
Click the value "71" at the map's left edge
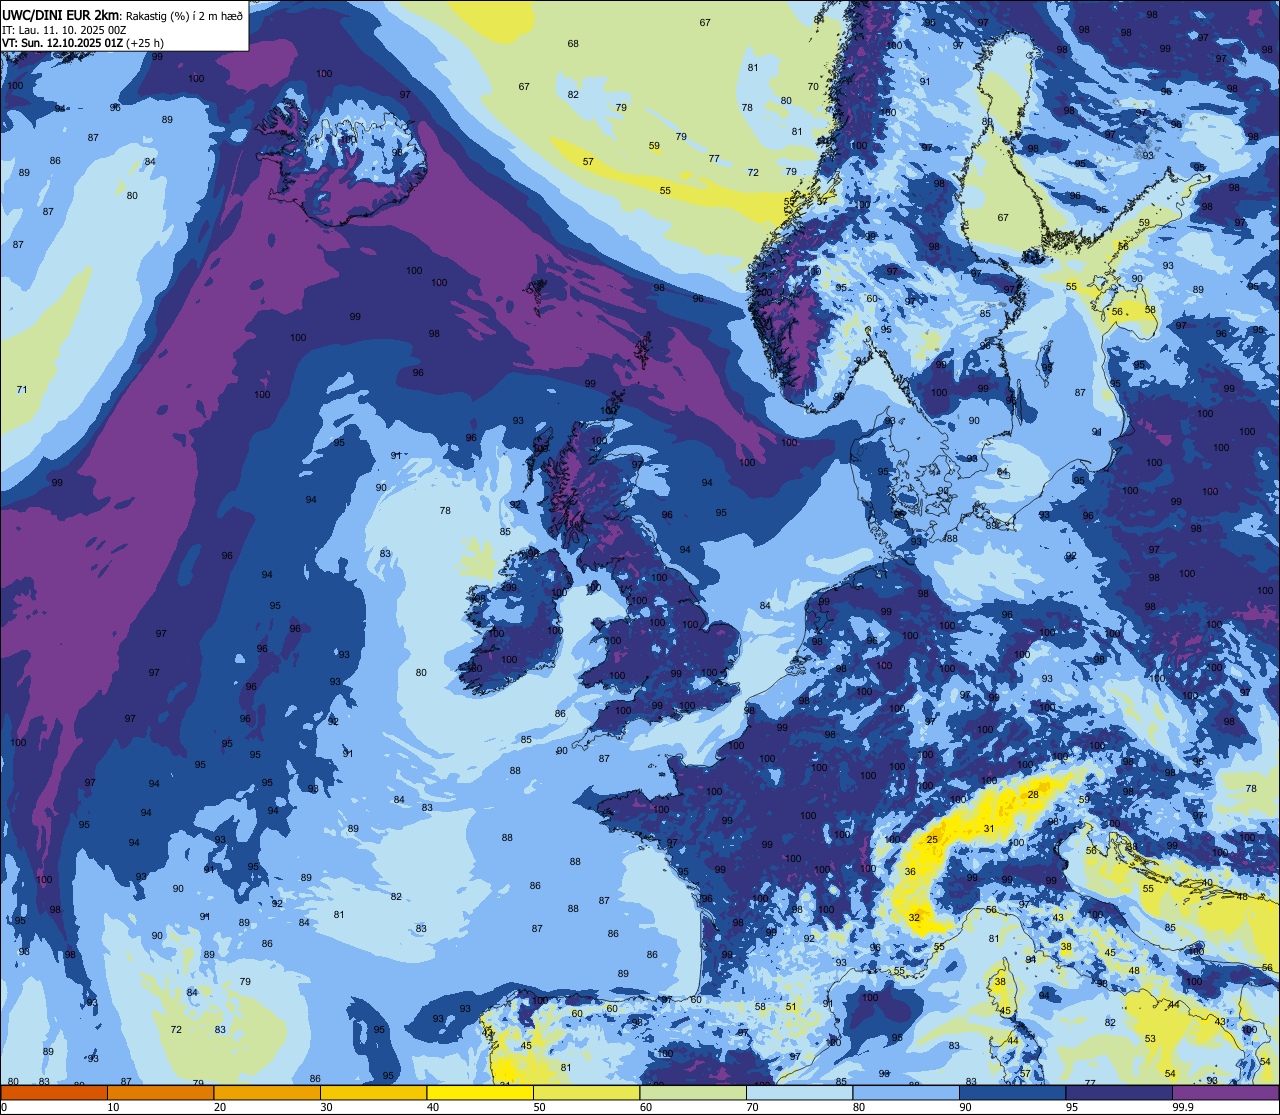click(x=22, y=389)
